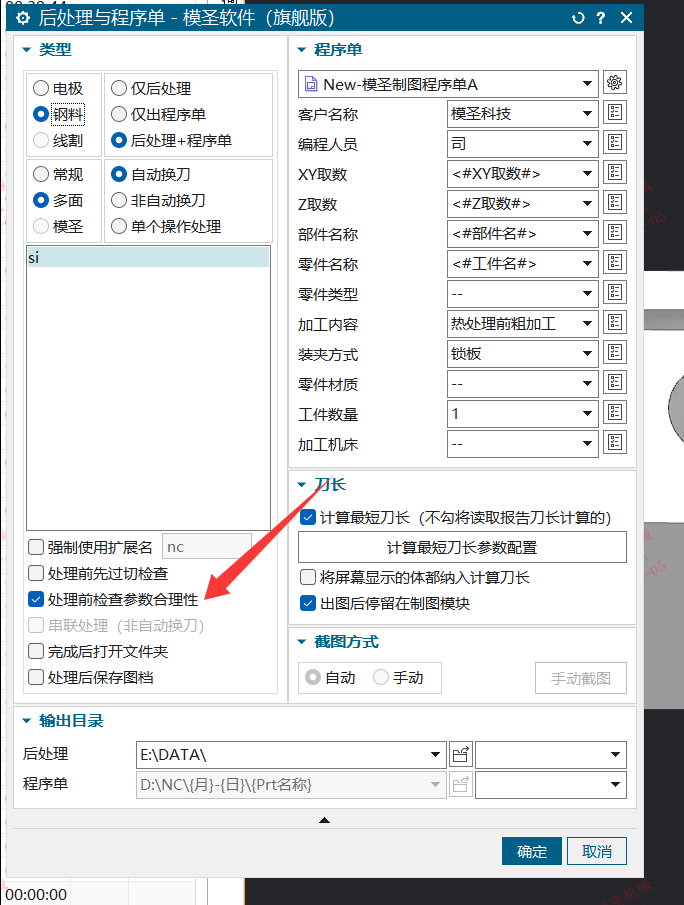
Task: Open list editor icon for 编程人员
Action: (614, 143)
